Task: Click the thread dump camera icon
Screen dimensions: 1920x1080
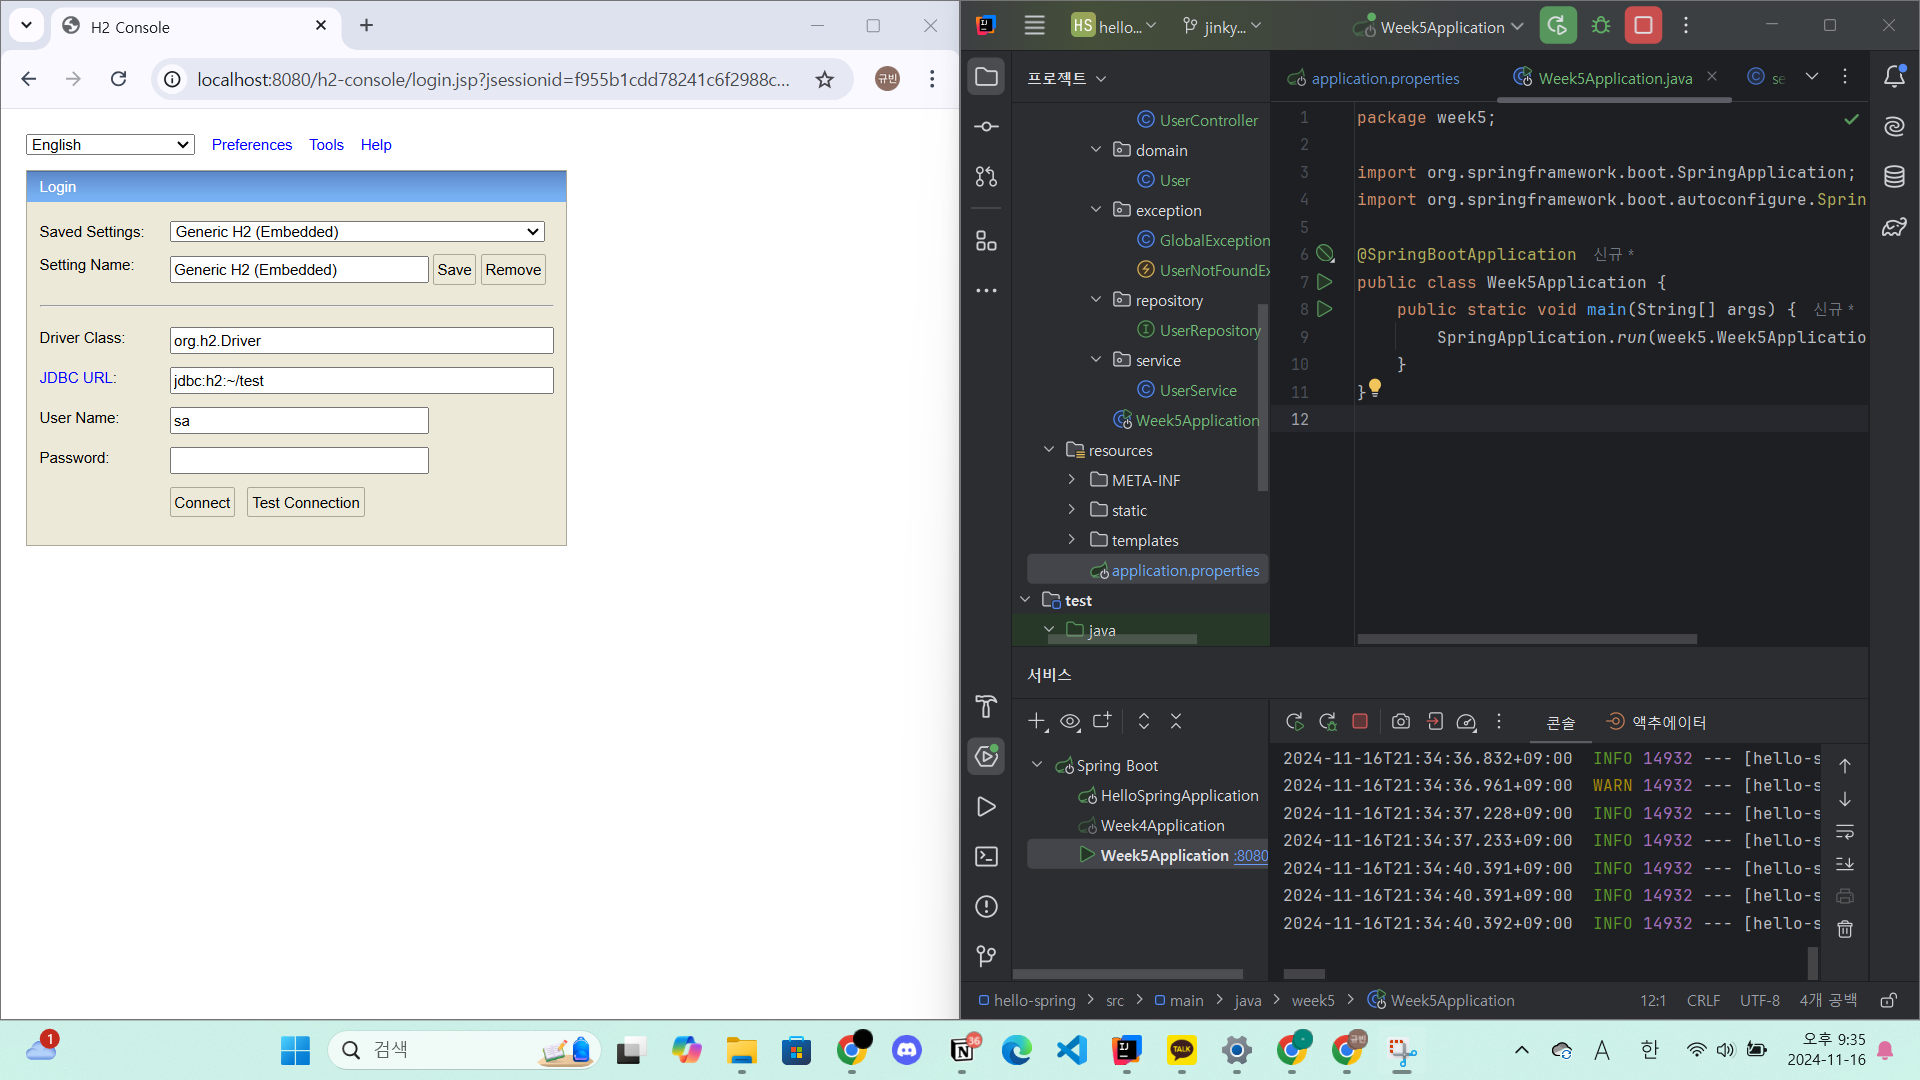Action: 1401,721
